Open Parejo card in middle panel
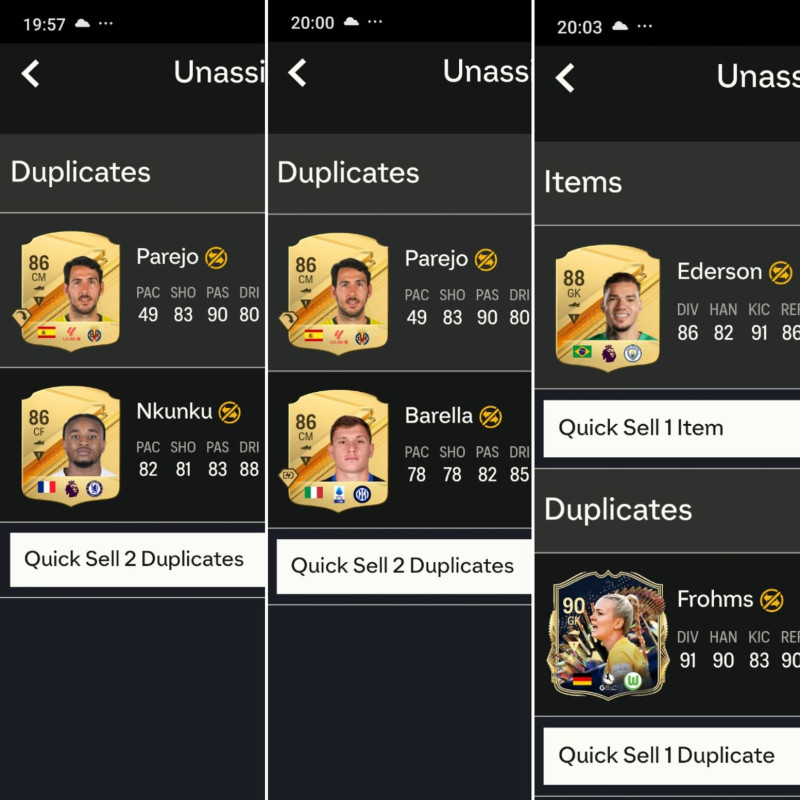This screenshot has height=800, width=800. click(x=337, y=293)
